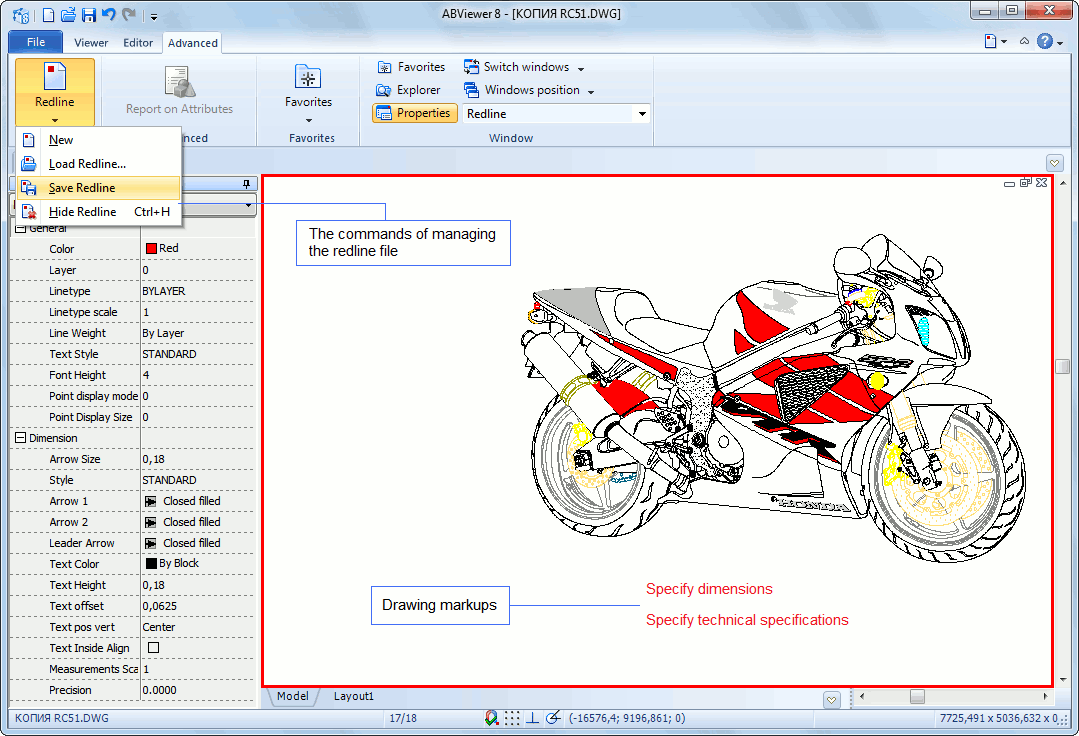Click the New redline document icon in menu
This screenshot has width=1079, height=736.
click(28, 140)
